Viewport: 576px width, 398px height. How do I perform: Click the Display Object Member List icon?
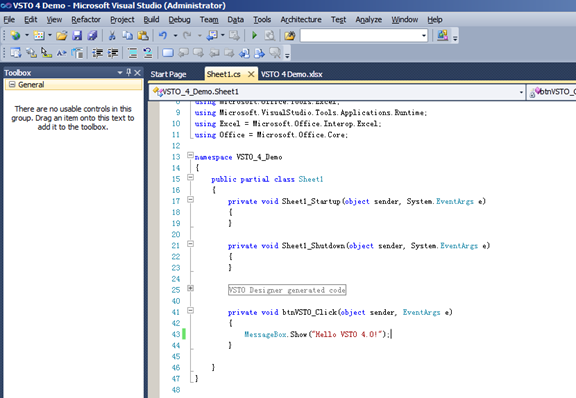coord(15,53)
